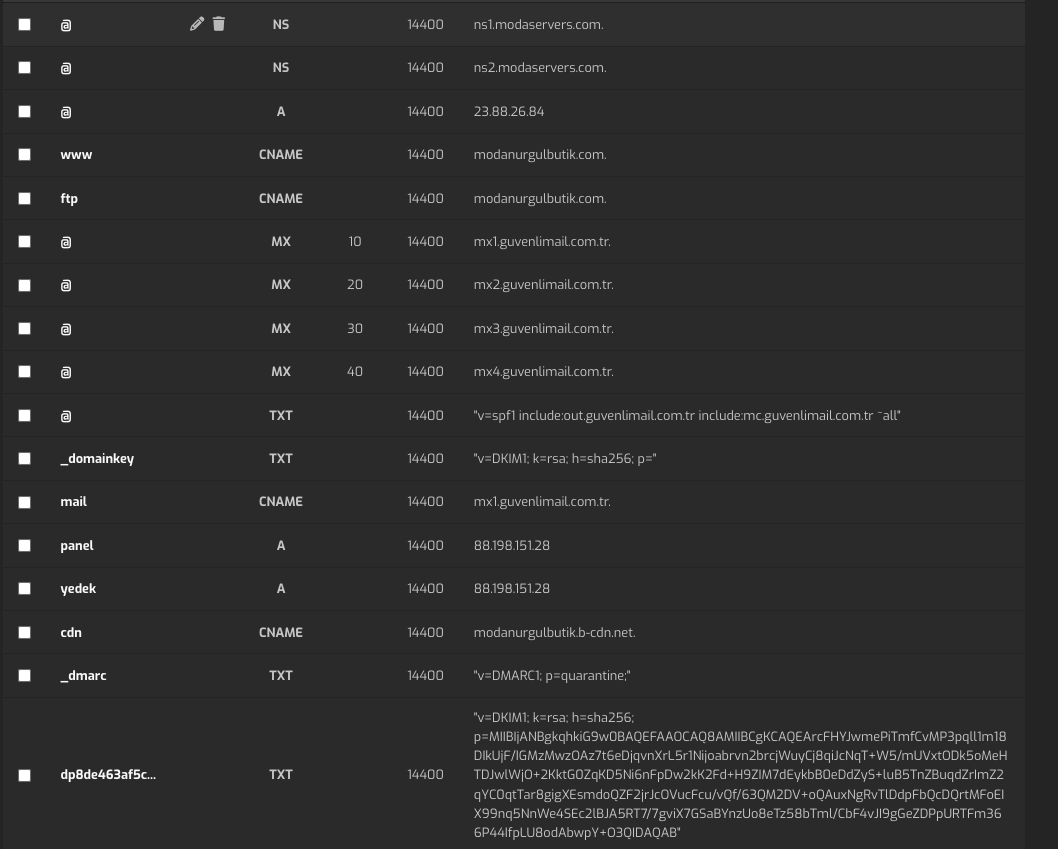Click the trash delete icon on ns1 record
This screenshot has width=1058, height=849.
[x=219, y=24]
